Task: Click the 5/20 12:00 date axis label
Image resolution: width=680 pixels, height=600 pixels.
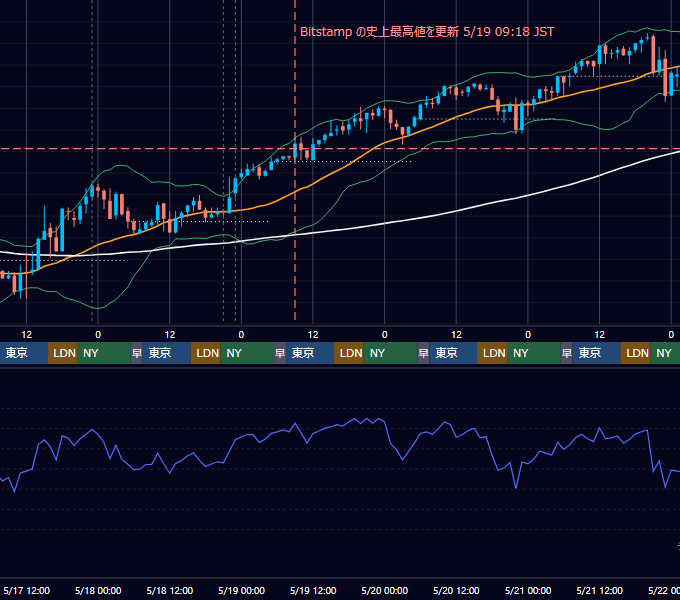Action: pyautogui.click(x=456, y=590)
